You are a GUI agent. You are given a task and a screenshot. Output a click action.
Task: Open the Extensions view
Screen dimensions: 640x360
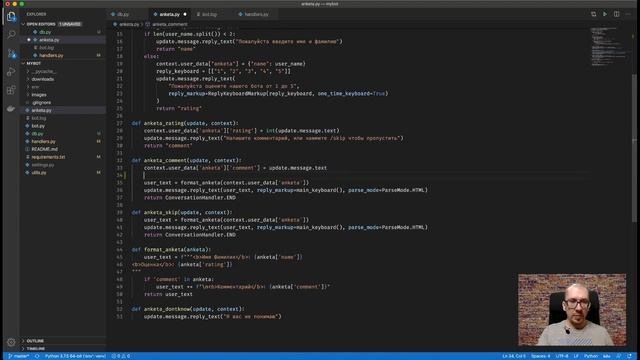[x=11, y=90]
